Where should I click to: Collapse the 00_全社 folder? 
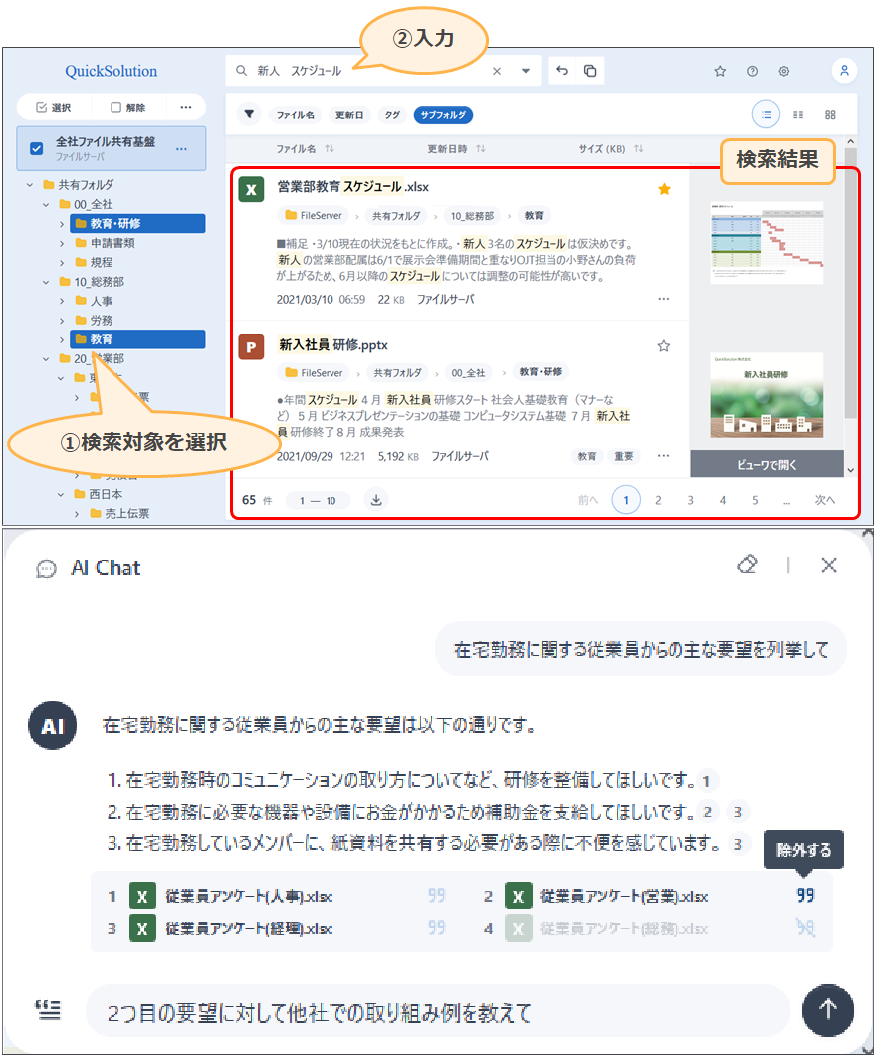[x=46, y=204]
